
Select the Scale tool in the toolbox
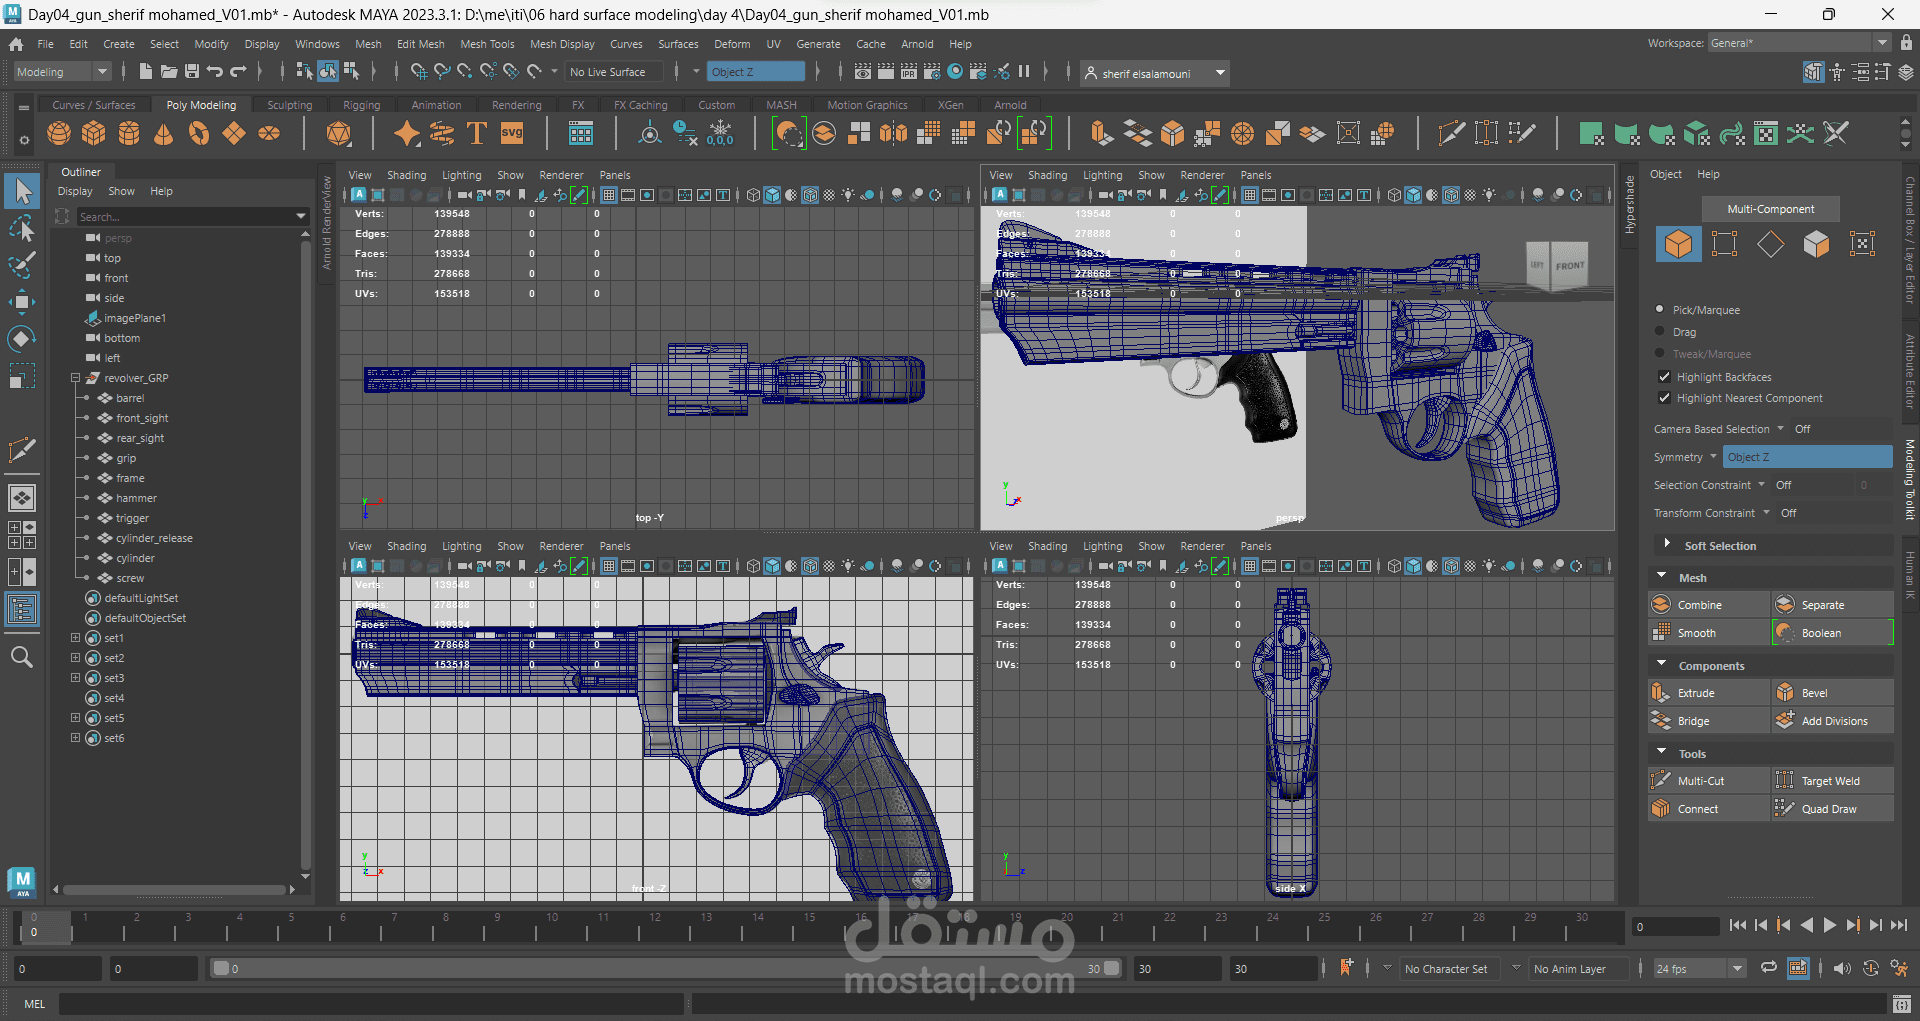22,375
